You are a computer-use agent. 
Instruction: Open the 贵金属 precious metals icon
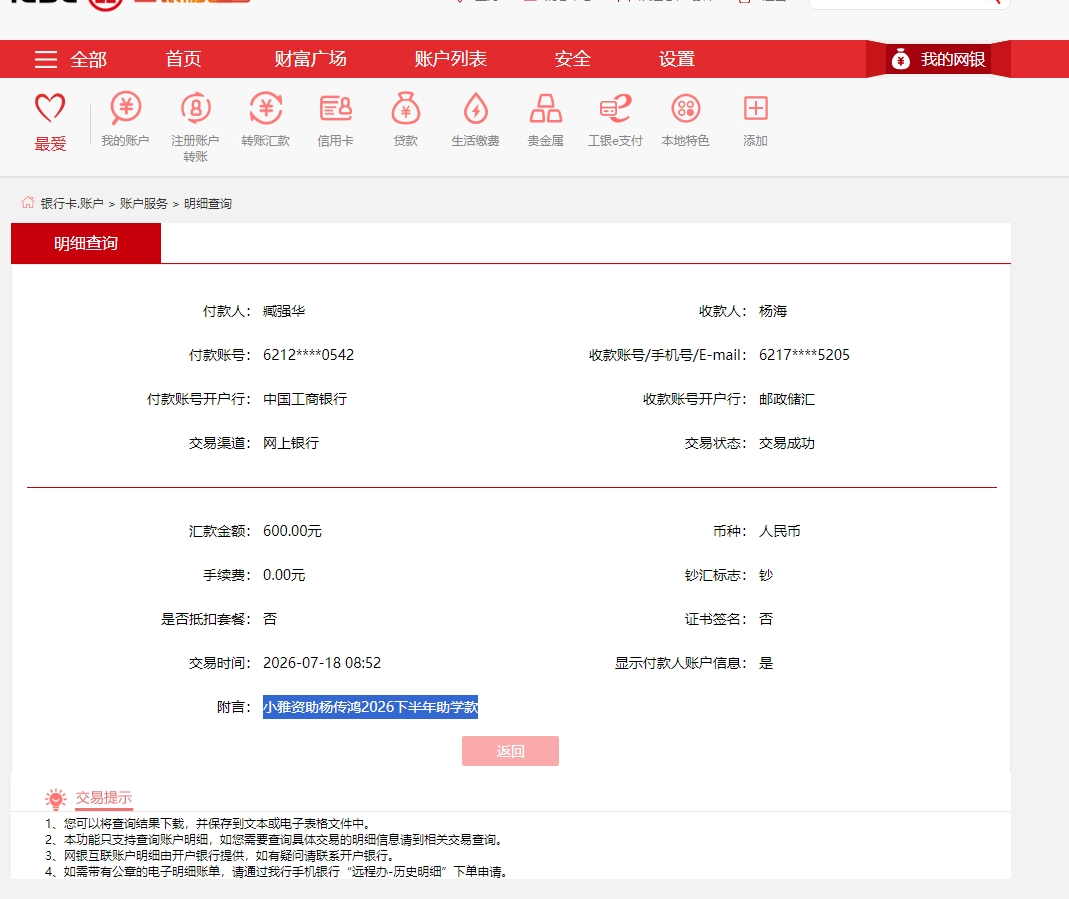[x=545, y=108]
